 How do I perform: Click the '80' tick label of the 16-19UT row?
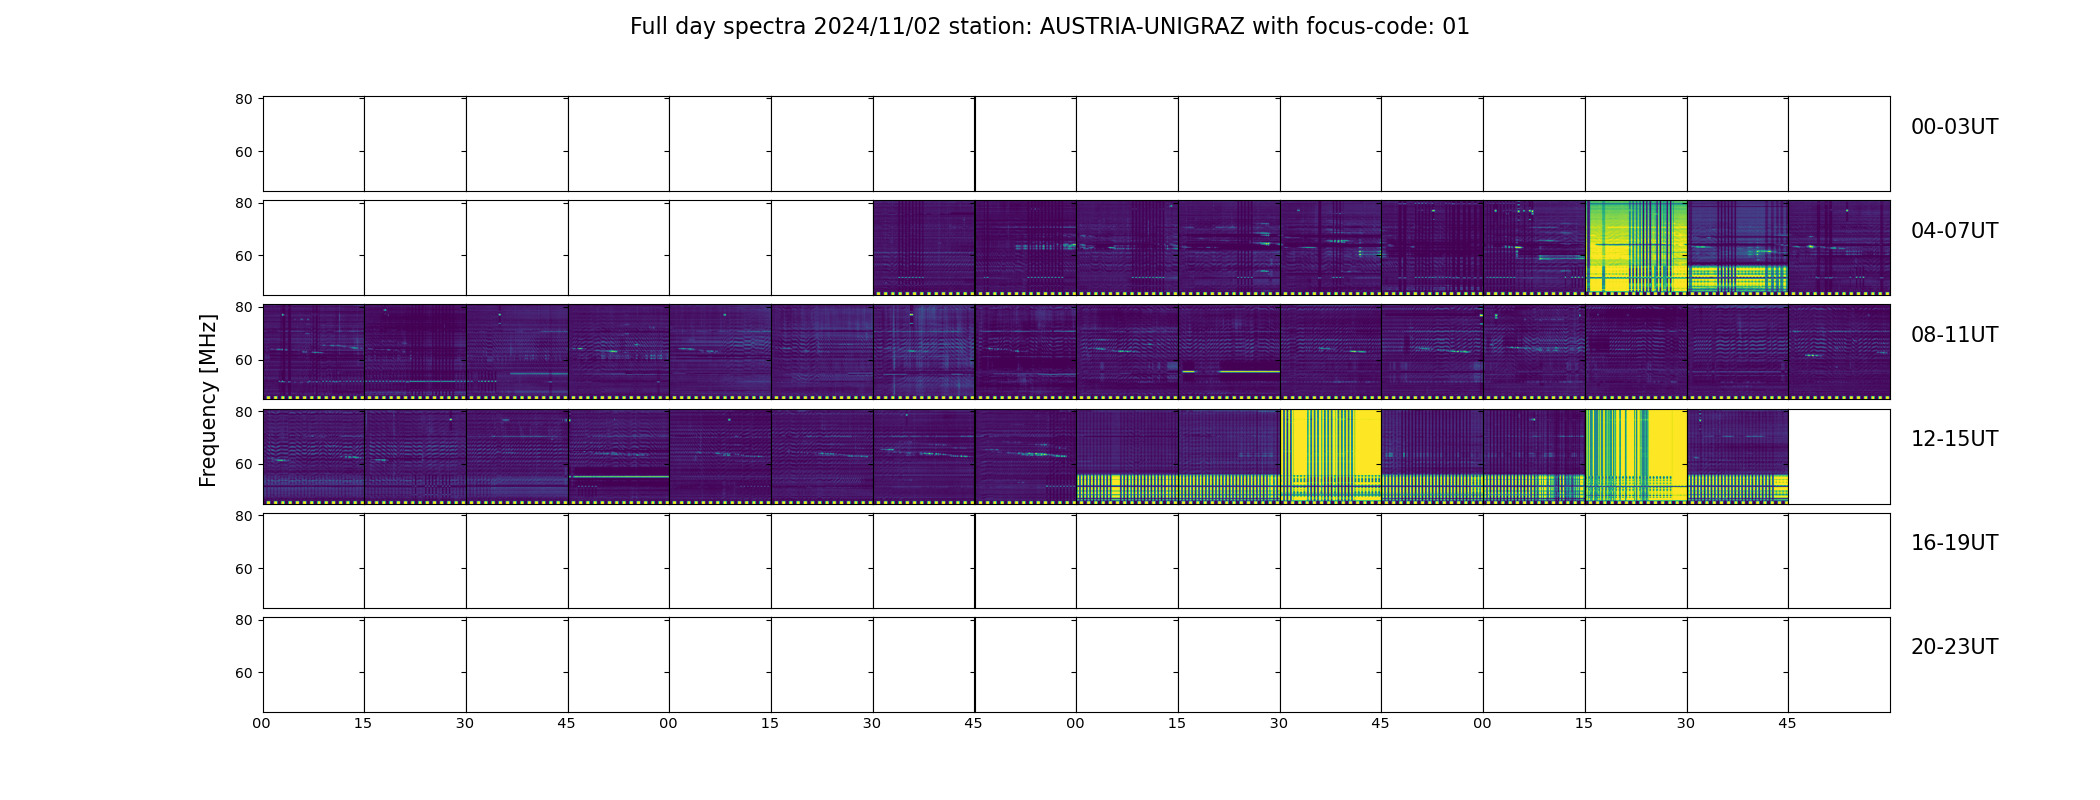(x=243, y=516)
